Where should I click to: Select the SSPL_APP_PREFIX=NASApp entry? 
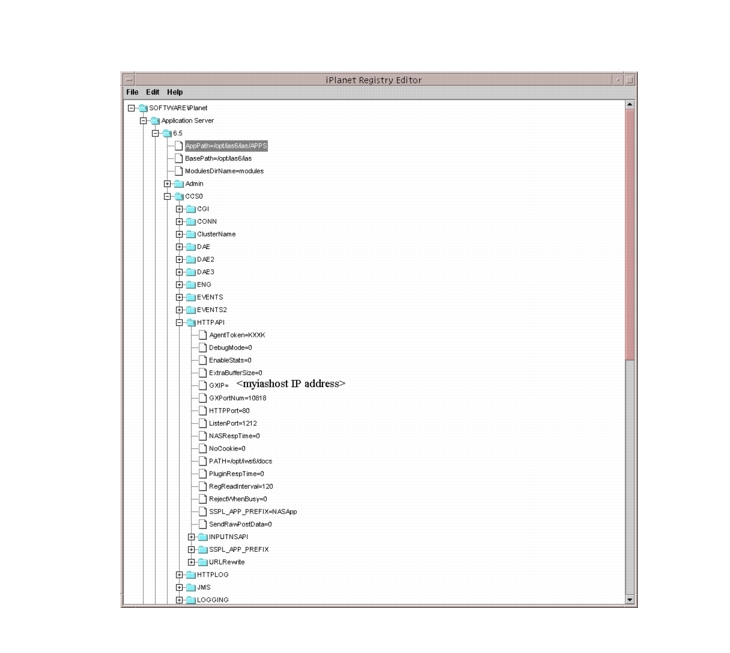pyautogui.click(x=253, y=512)
